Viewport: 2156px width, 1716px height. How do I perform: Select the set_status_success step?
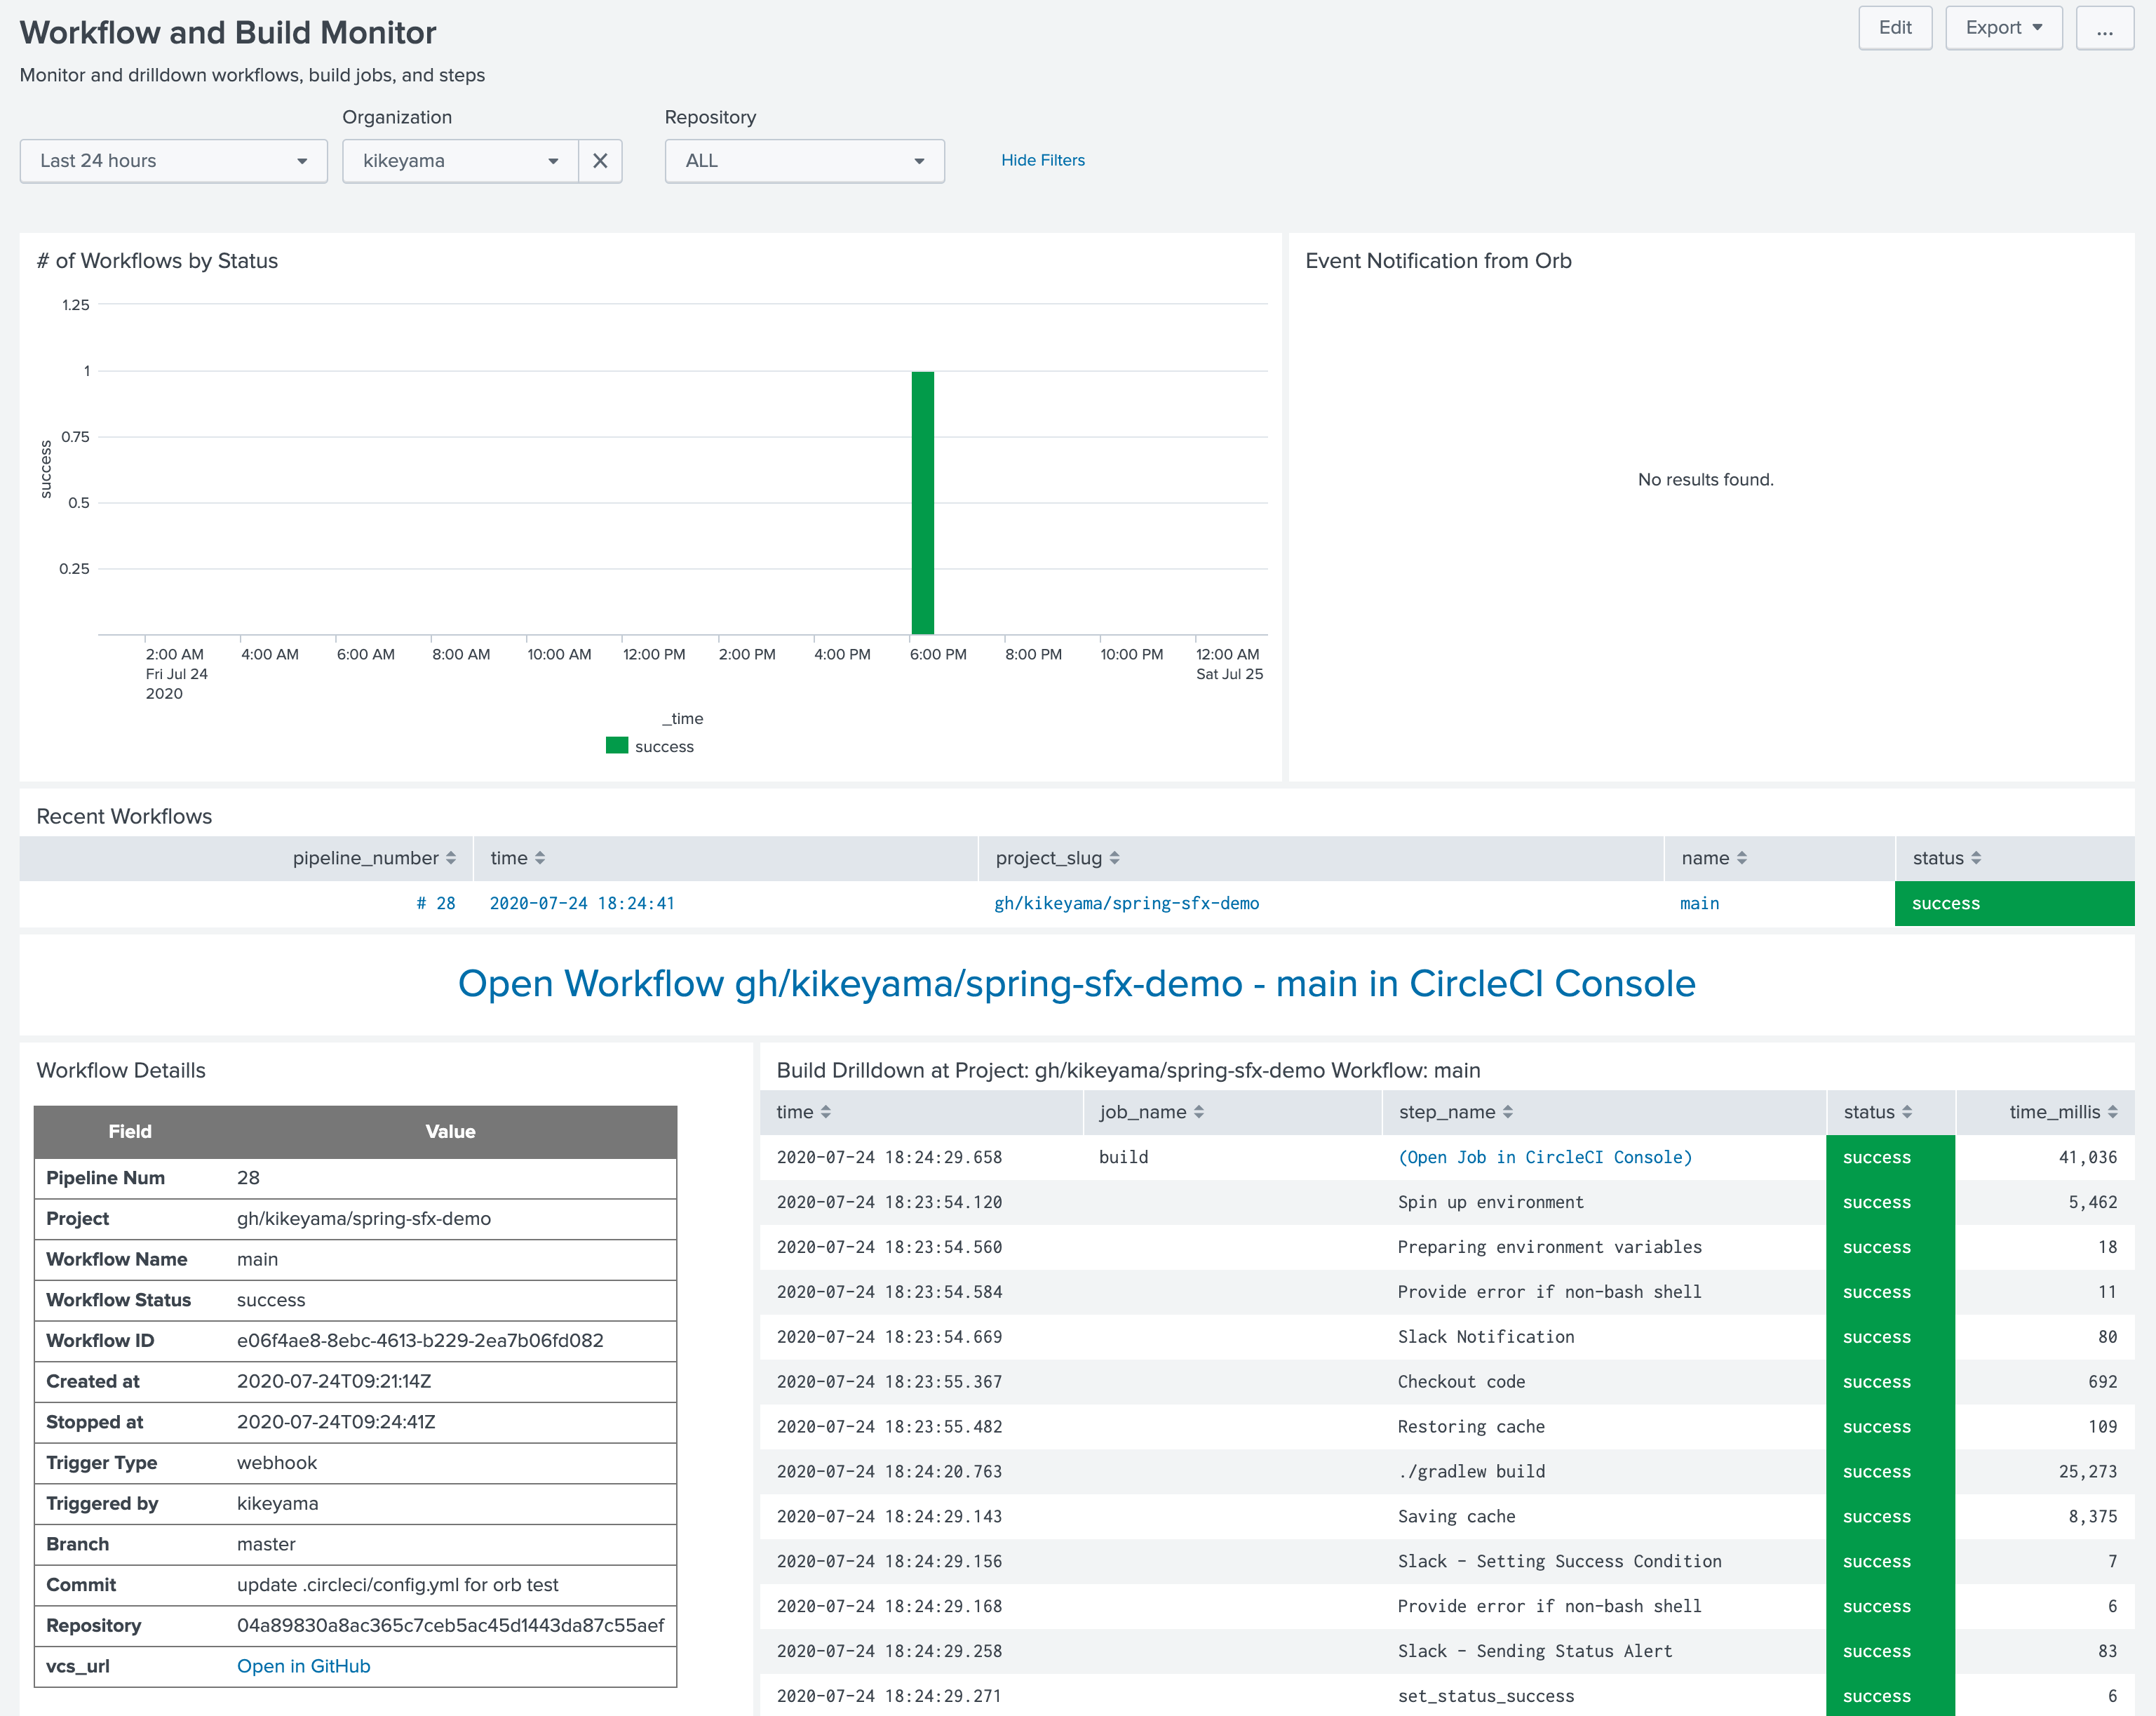1485,1696
